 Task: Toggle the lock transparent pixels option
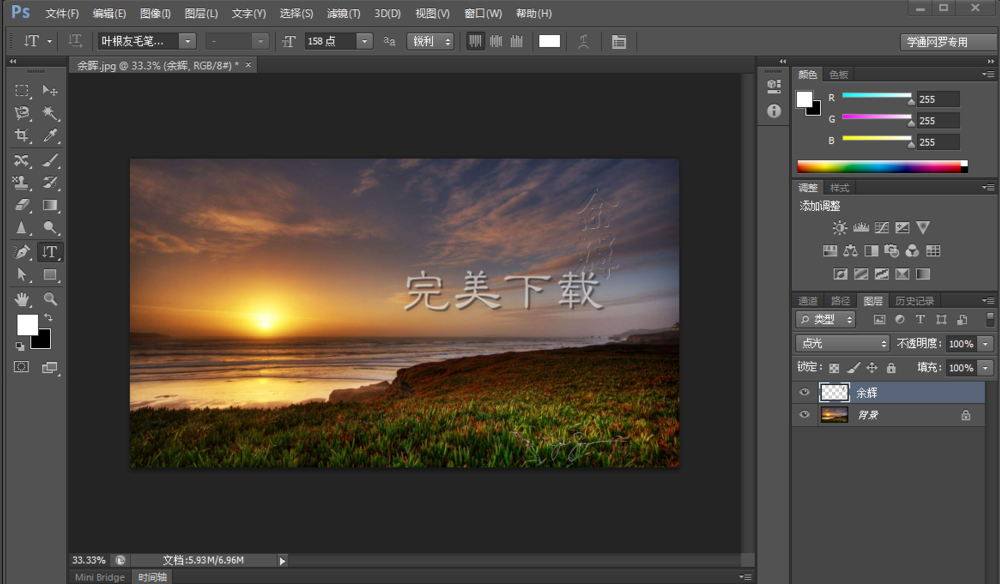834,368
